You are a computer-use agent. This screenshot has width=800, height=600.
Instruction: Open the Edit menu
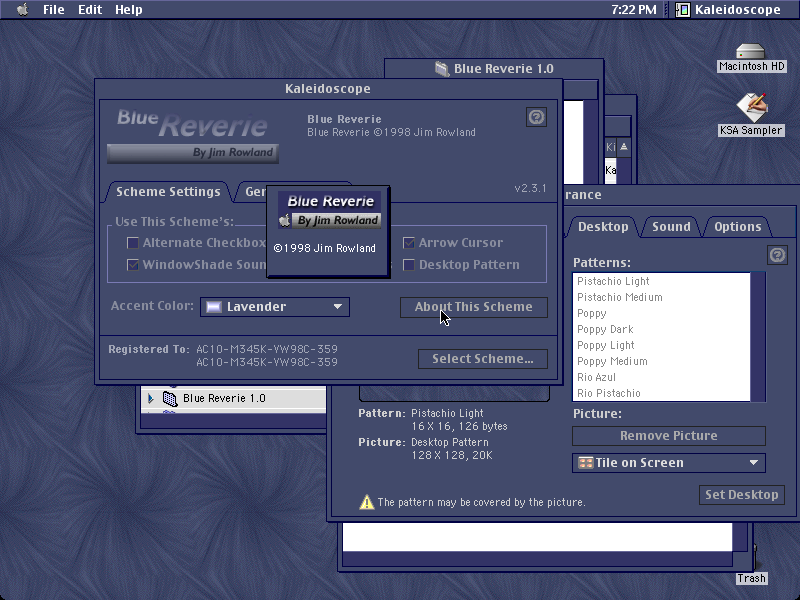pos(90,10)
